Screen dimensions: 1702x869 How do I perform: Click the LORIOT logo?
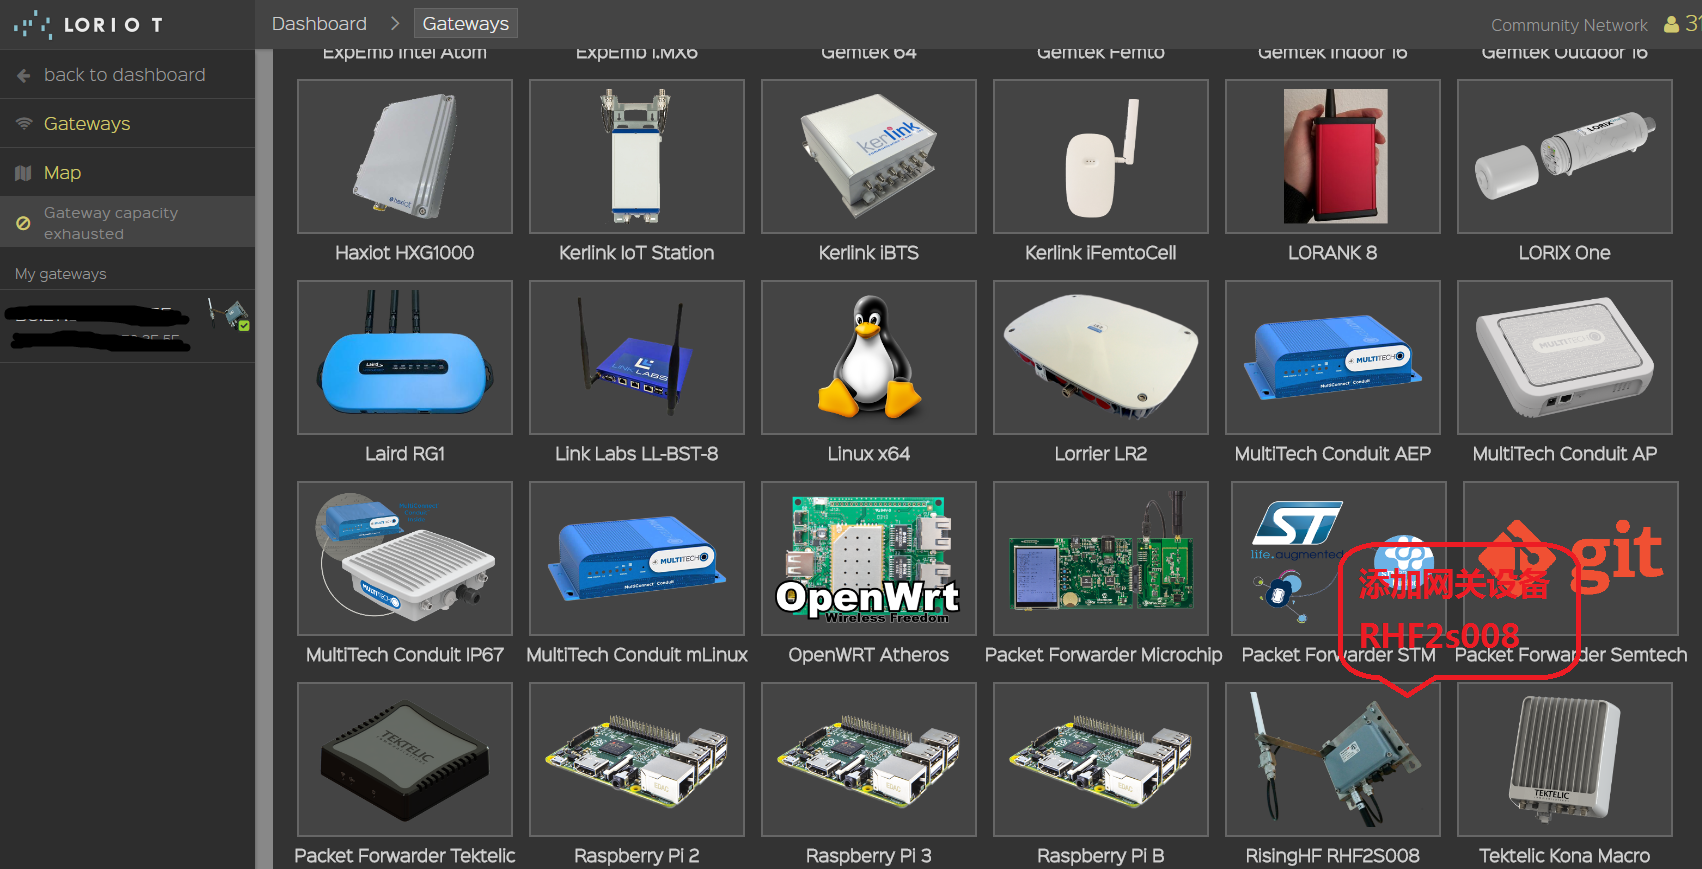coord(89,25)
